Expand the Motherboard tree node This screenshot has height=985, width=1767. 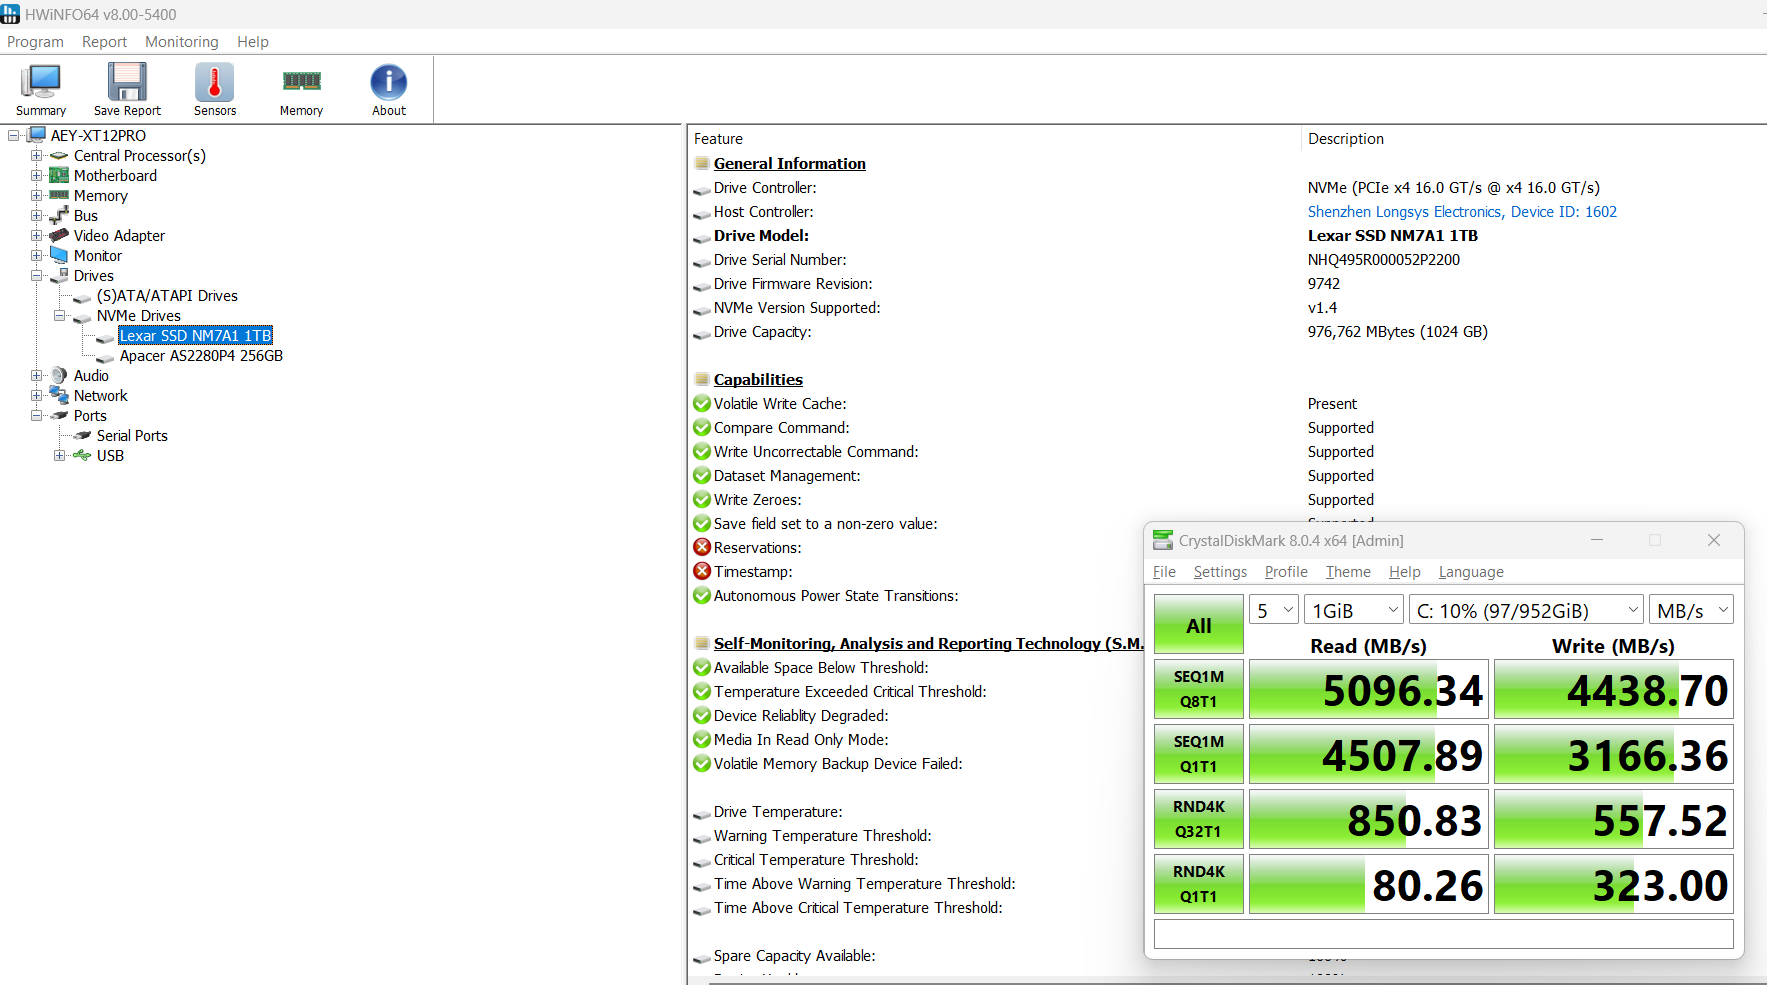36,175
